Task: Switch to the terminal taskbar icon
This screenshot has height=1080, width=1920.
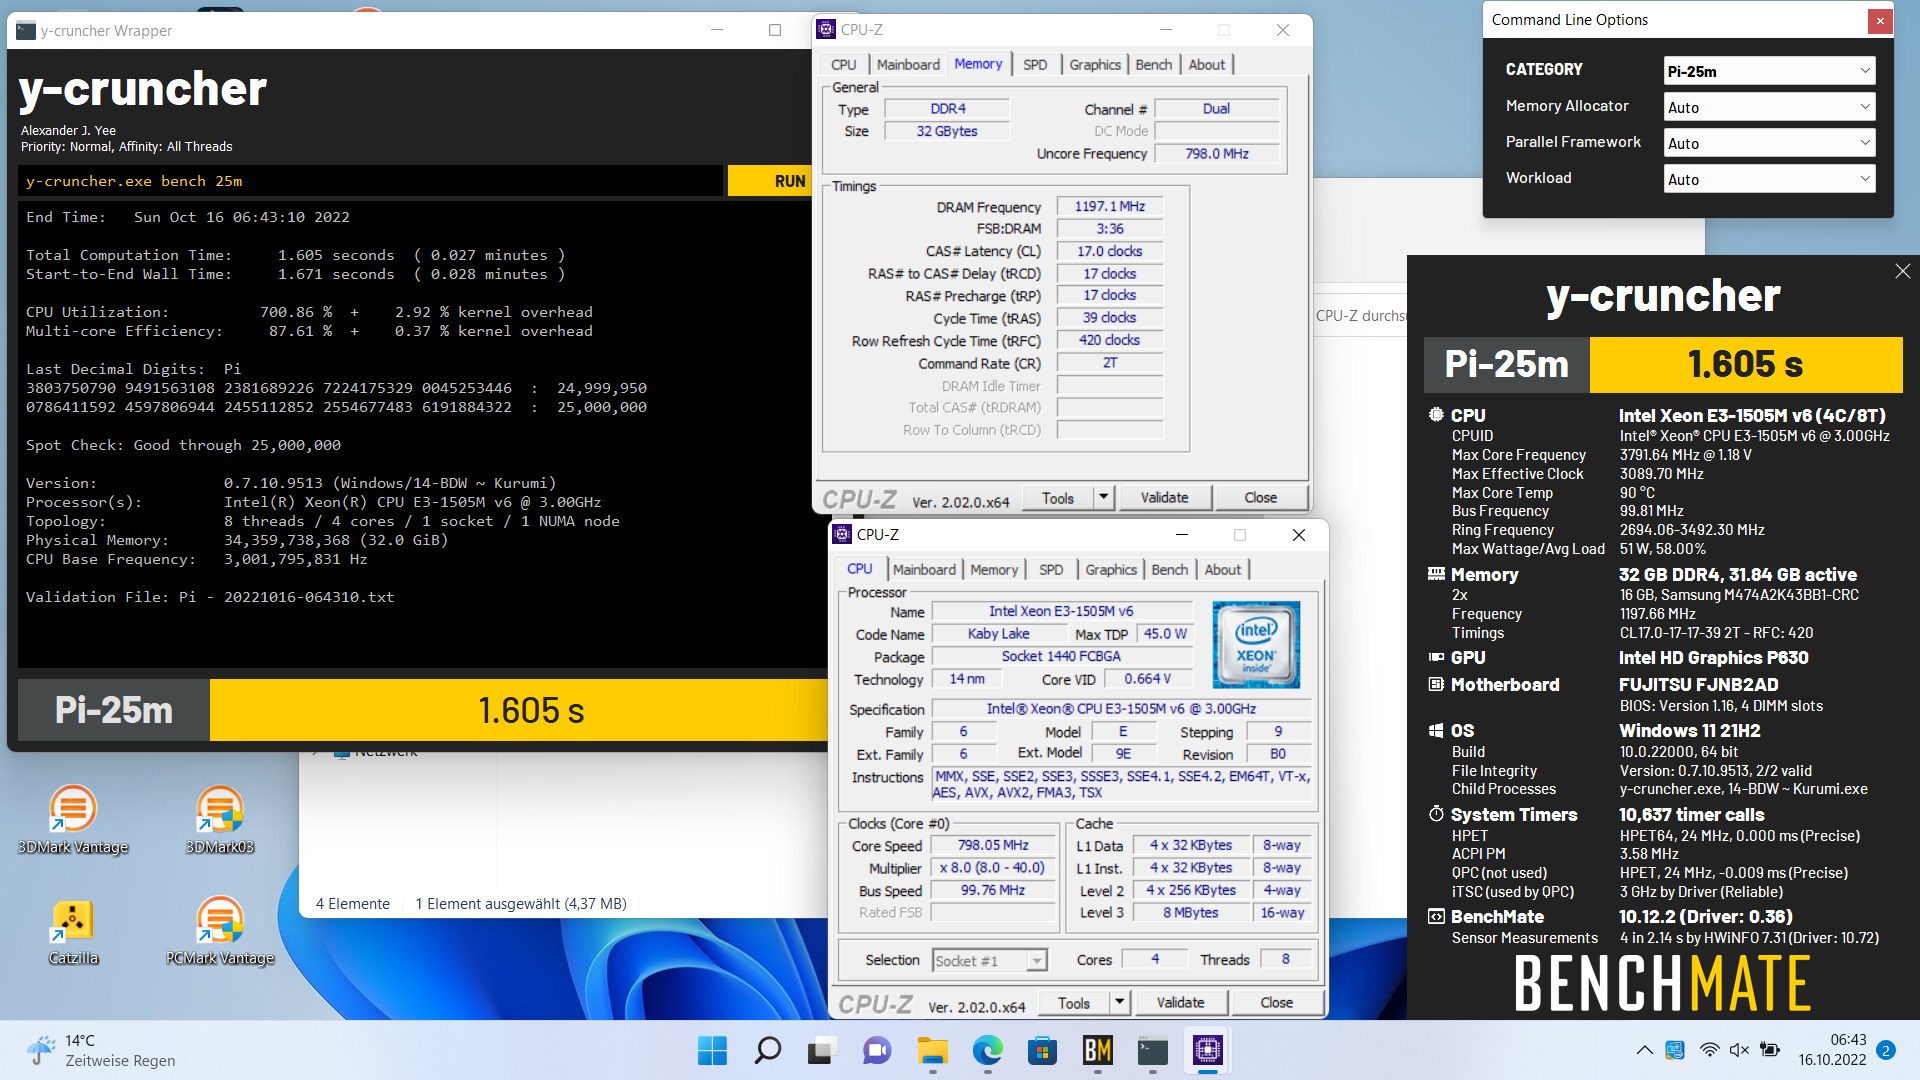Action: pos(1152,1050)
